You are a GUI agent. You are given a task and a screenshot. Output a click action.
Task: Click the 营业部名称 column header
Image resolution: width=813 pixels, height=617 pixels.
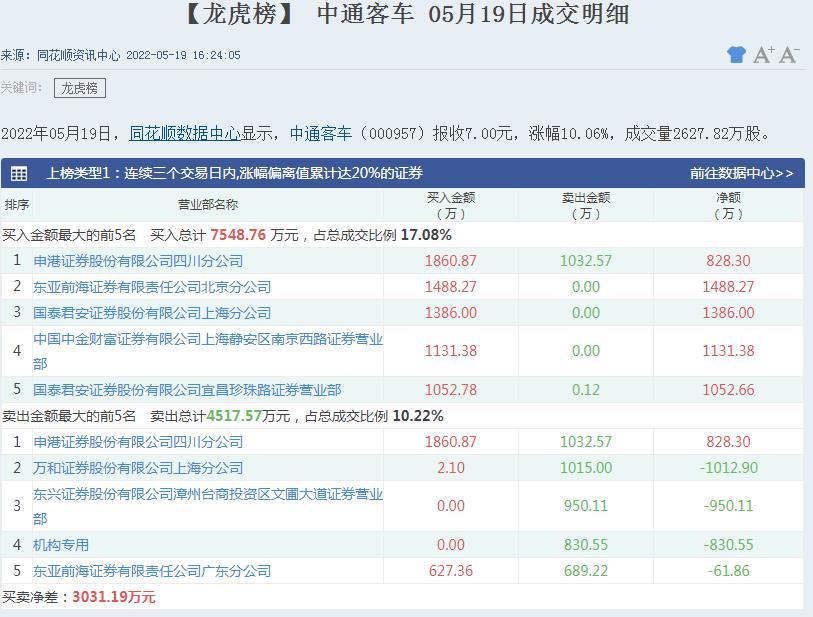point(208,205)
